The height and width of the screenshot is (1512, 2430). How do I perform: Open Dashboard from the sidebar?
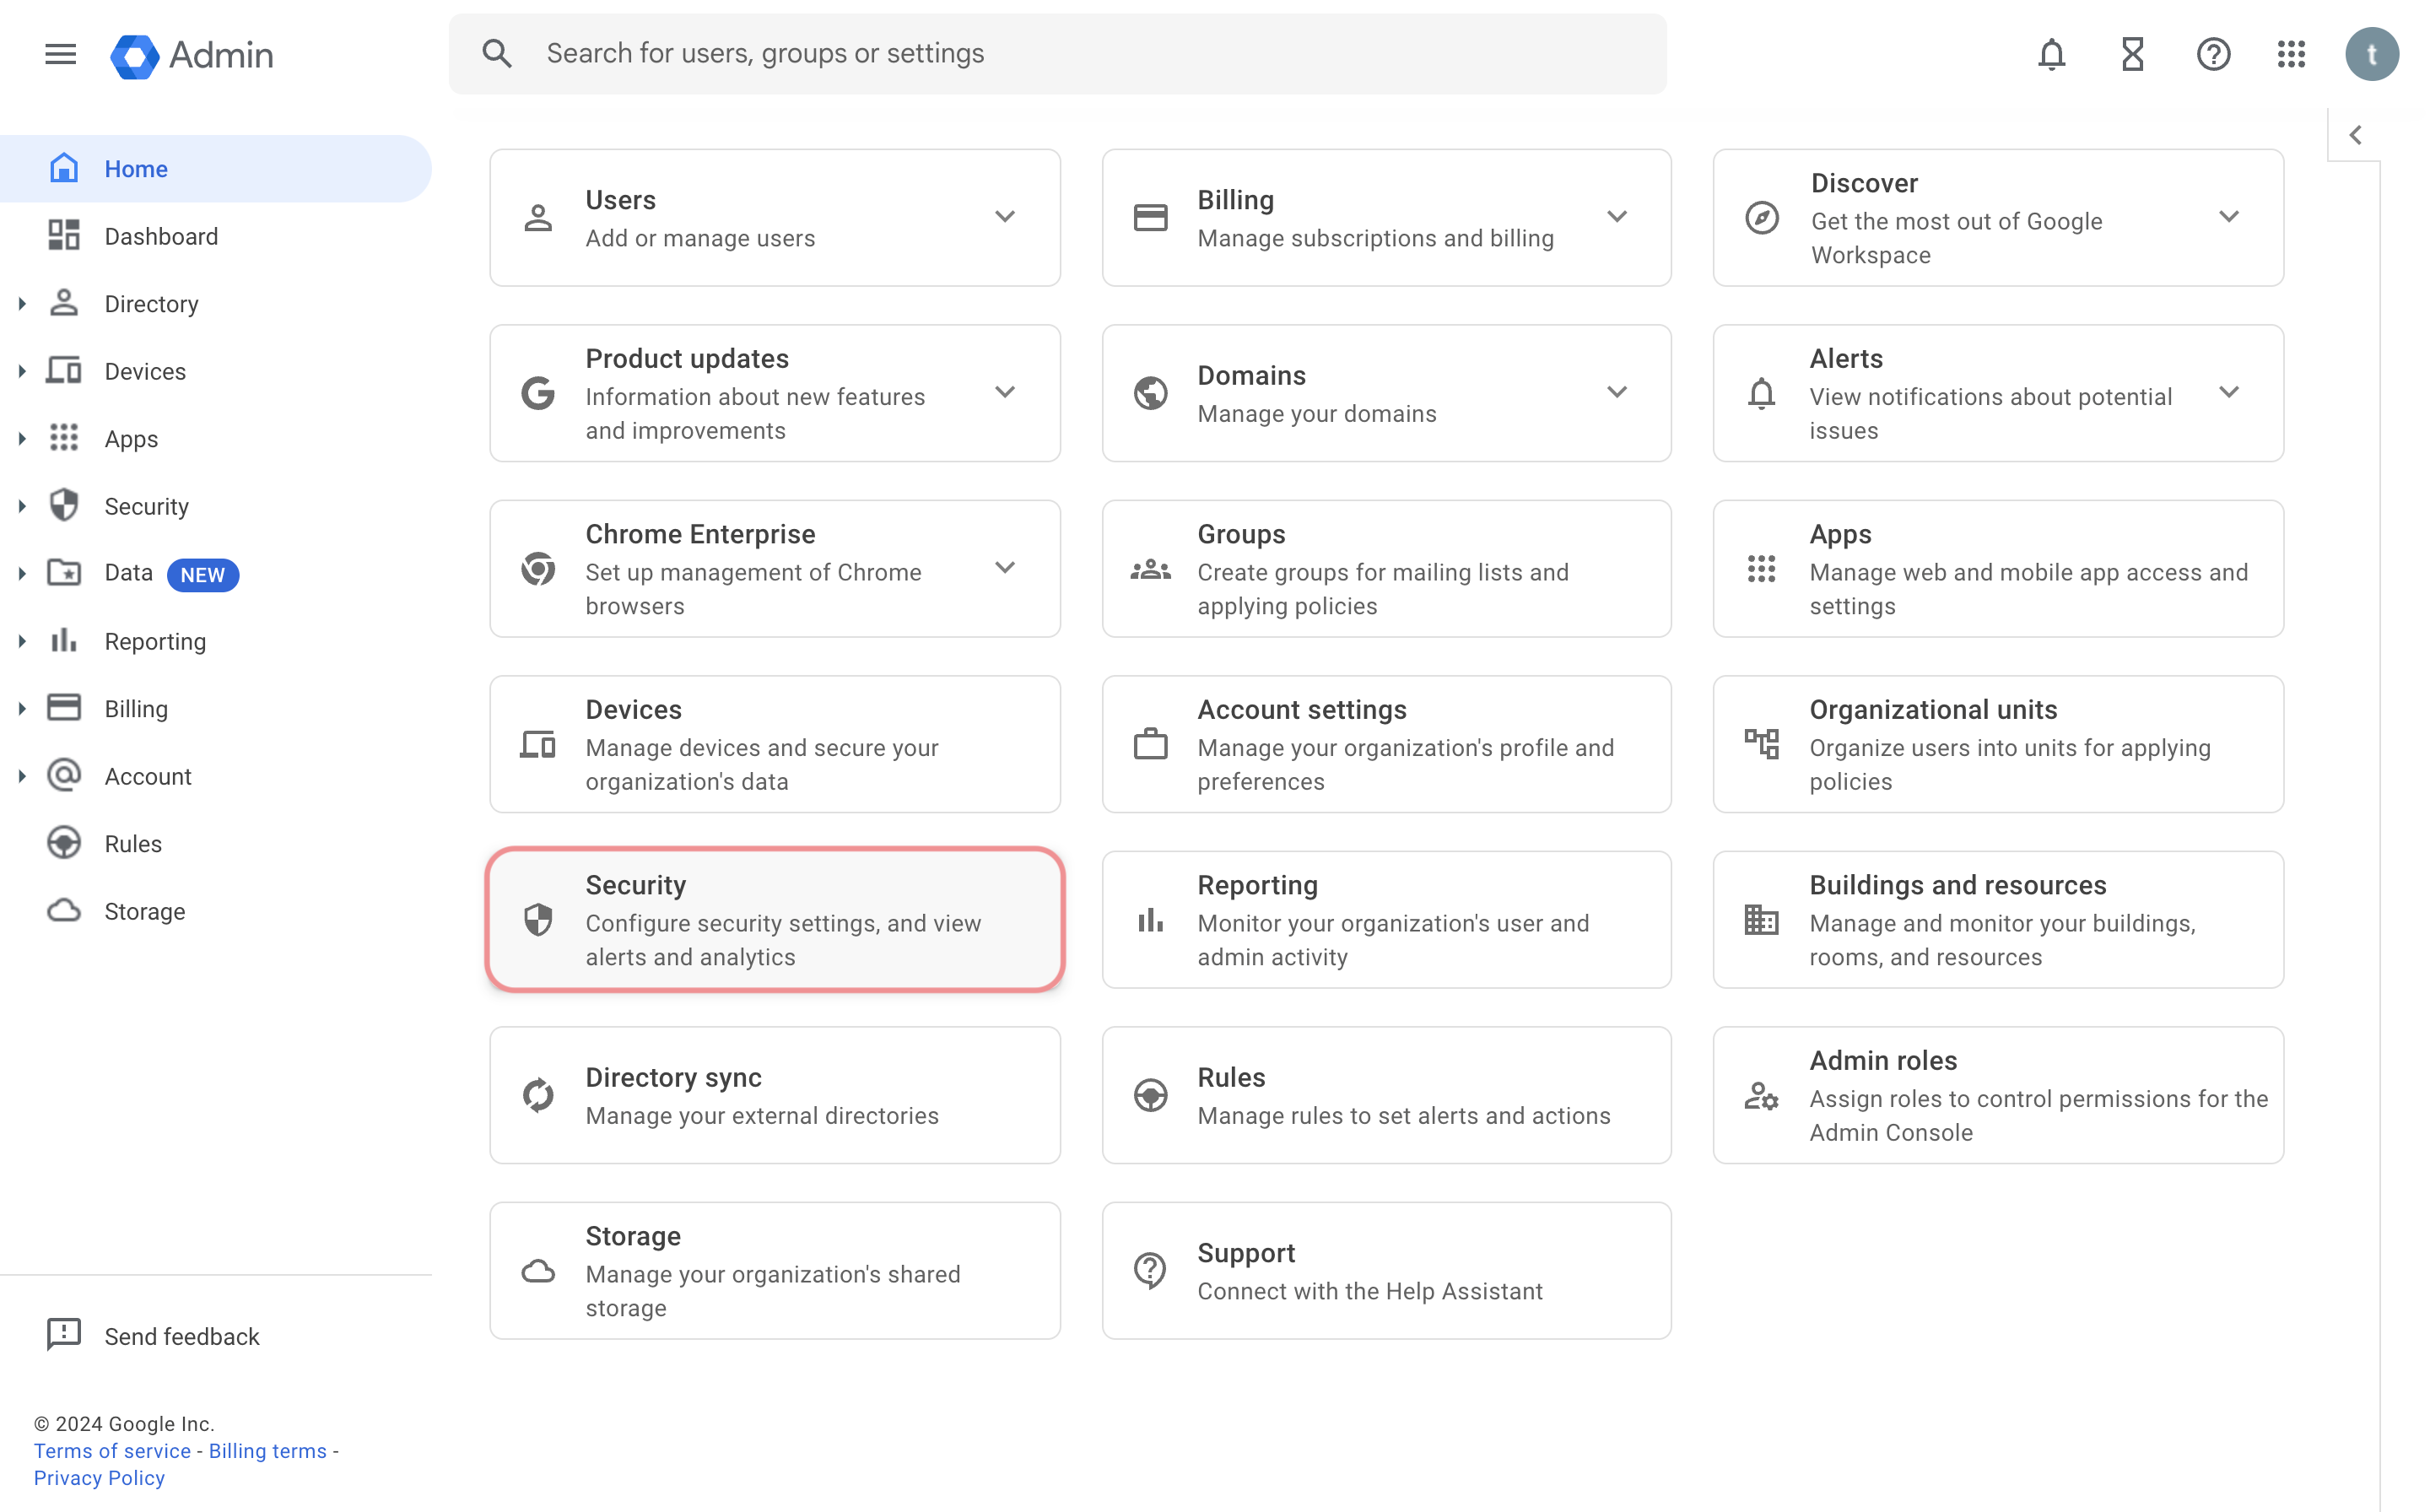[x=161, y=236]
